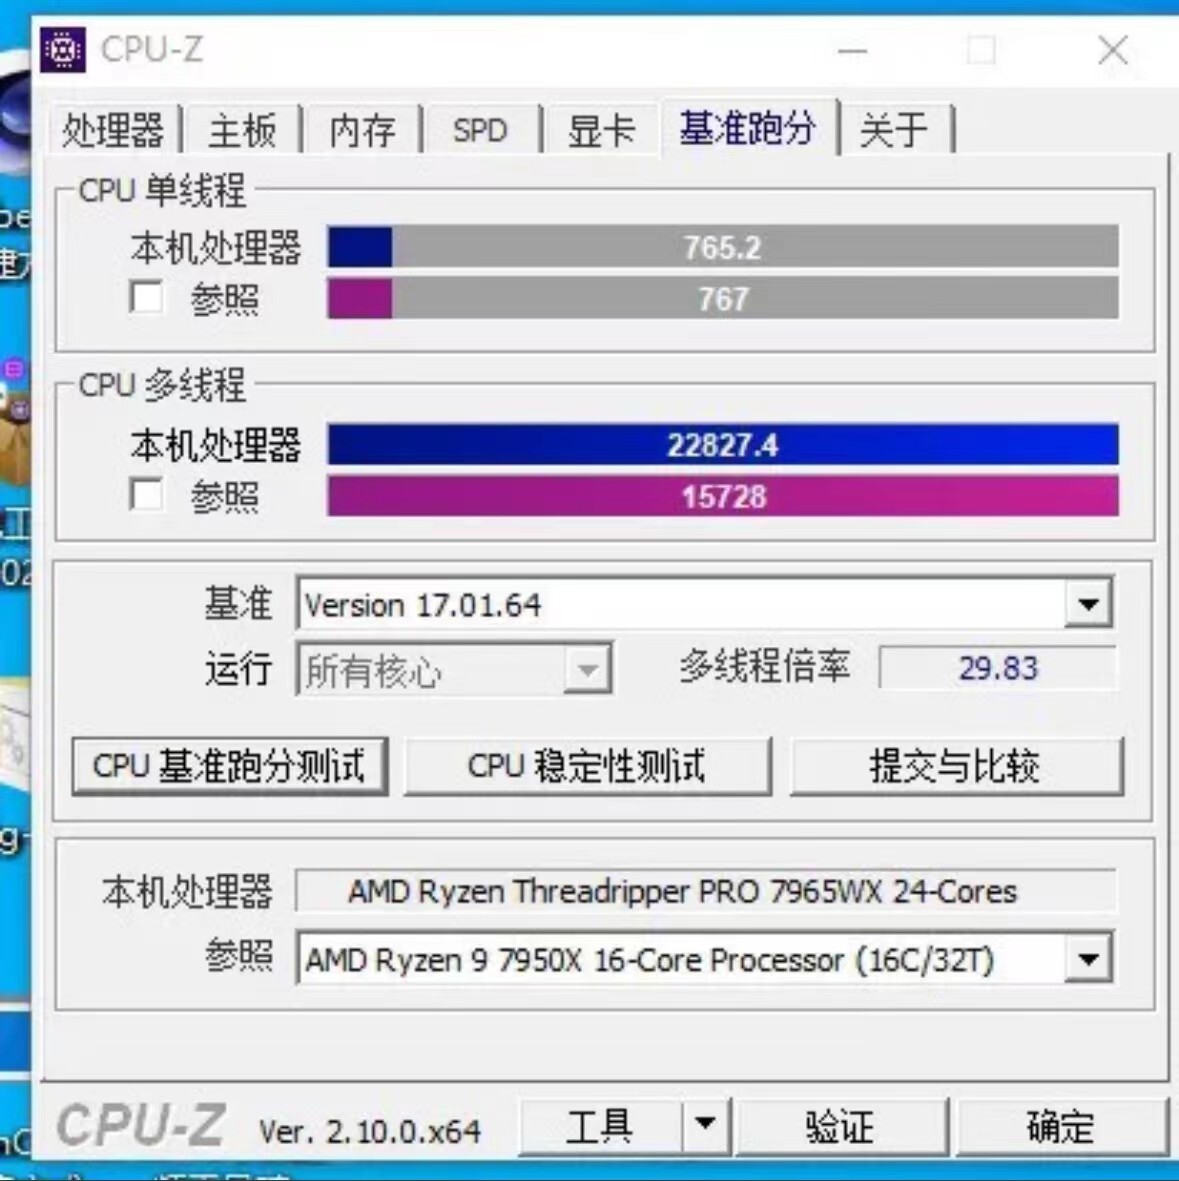Viewport: 1179px width, 1181px height.
Task: Click the CPU 多线程 group label
Action: point(162,385)
